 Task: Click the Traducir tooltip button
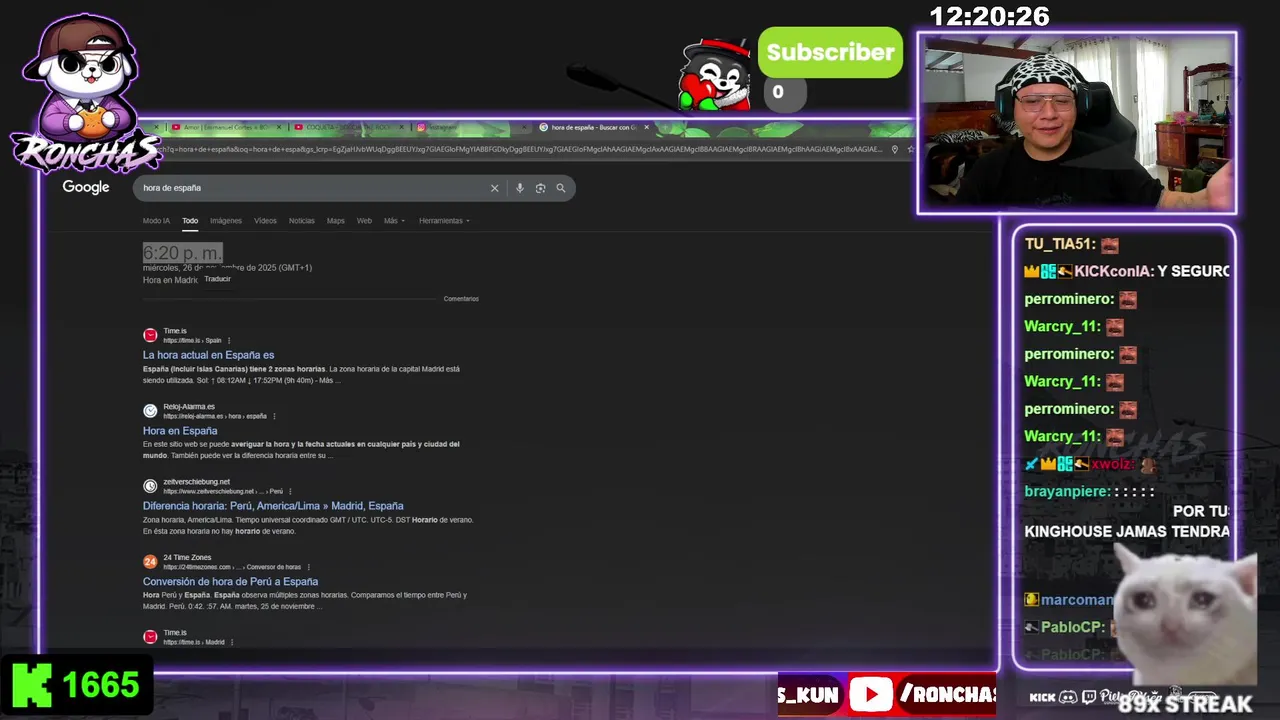coord(218,279)
